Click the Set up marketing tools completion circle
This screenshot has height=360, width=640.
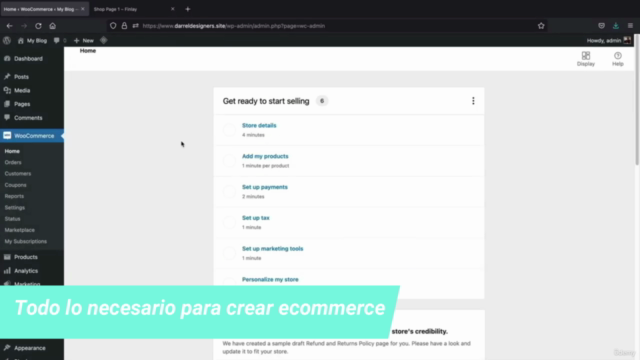tap(229, 253)
